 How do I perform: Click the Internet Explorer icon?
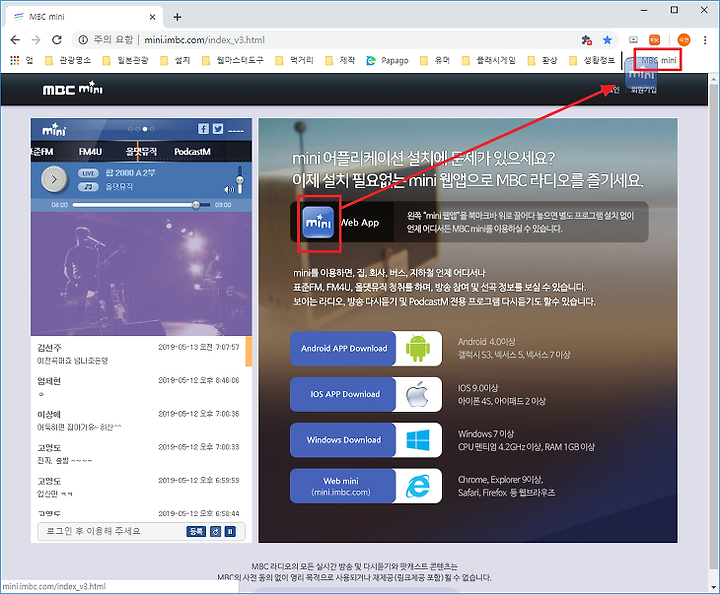pos(418,486)
